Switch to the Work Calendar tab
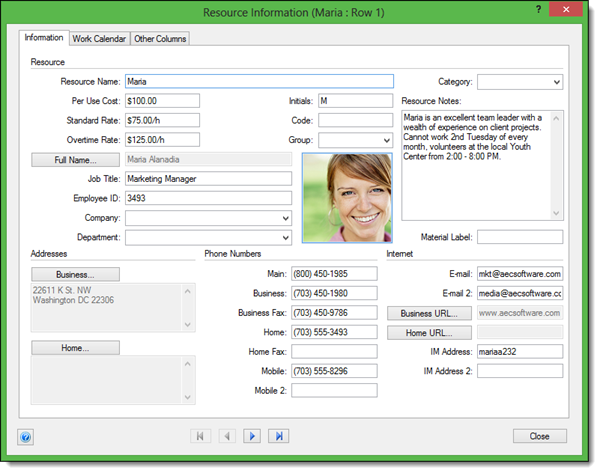 coord(99,39)
